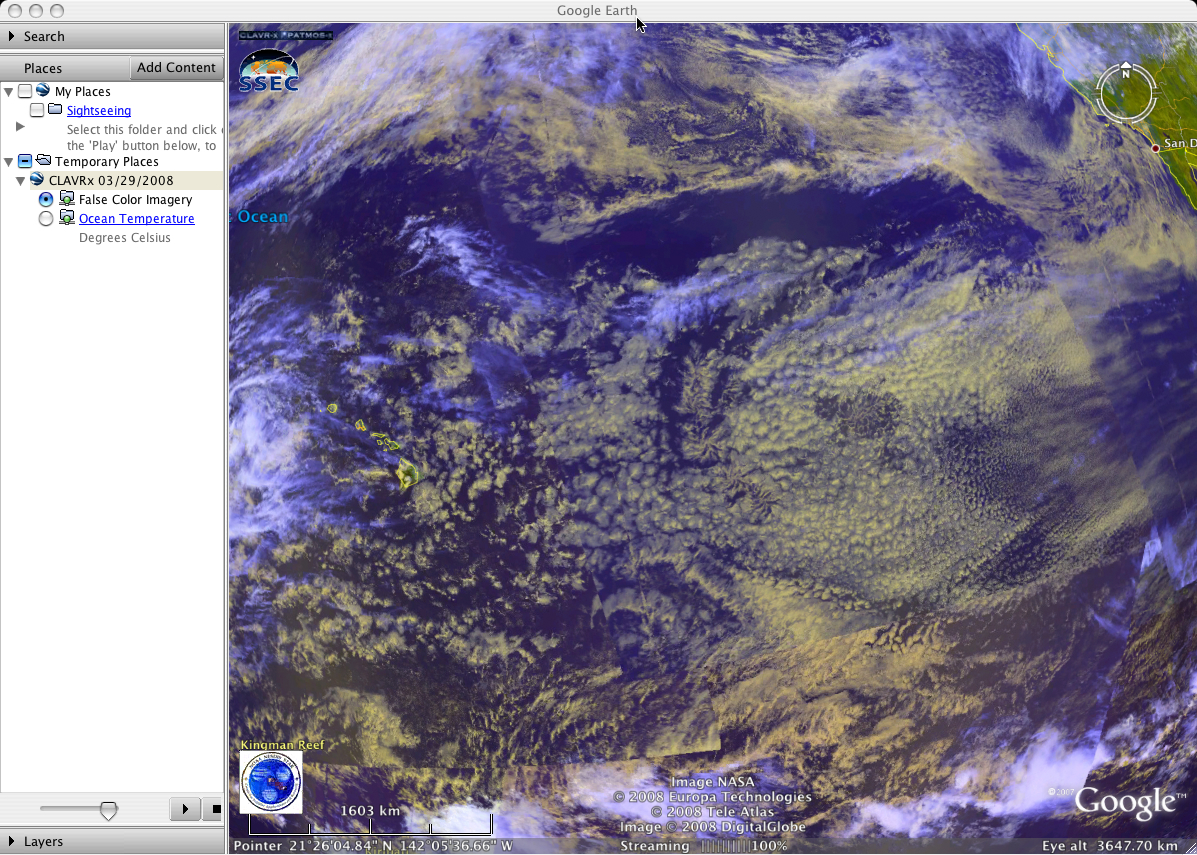The height and width of the screenshot is (855, 1197).
Task: Click the Places opacity slider handle
Action: coord(108,810)
